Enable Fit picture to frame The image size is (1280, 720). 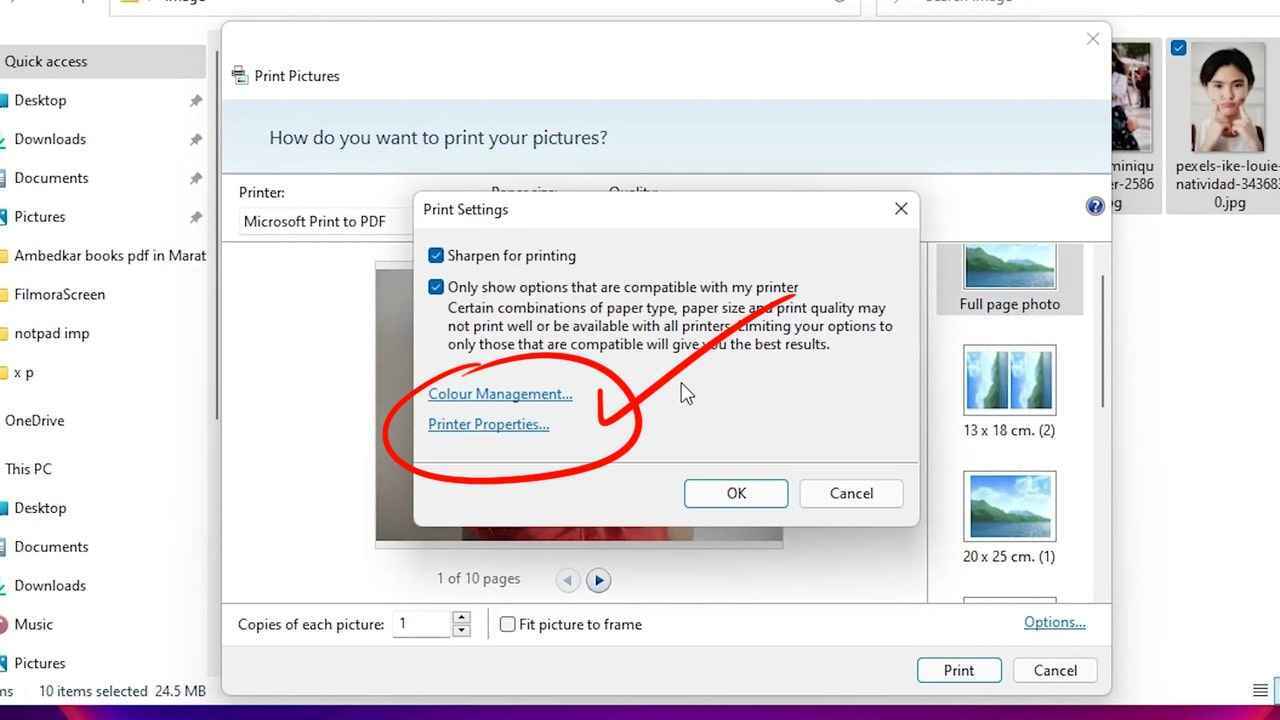tap(508, 625)
